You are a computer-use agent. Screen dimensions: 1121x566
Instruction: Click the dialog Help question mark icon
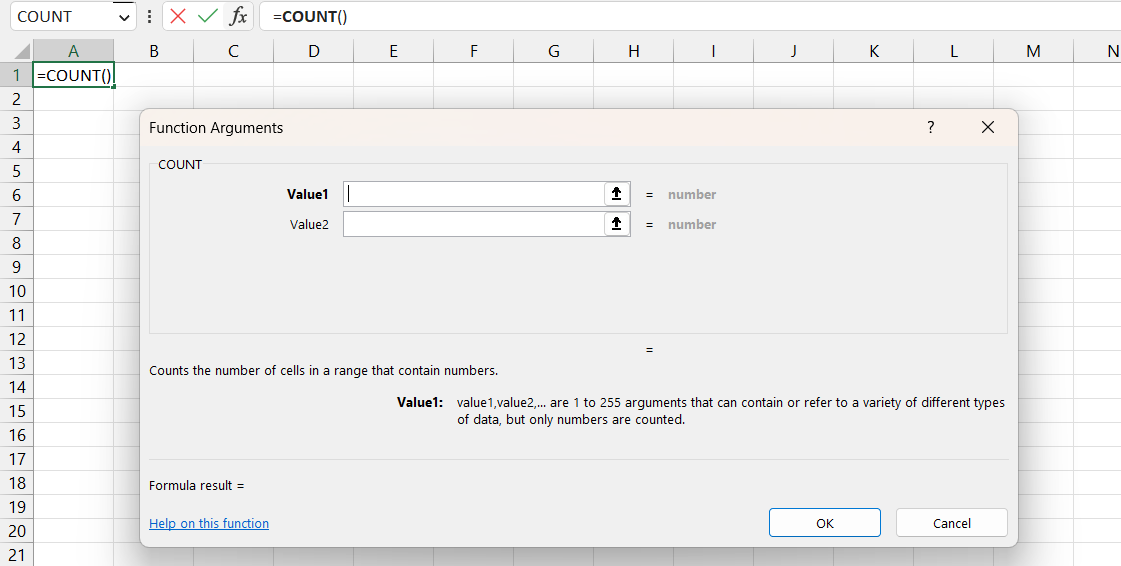click(930, 127)
